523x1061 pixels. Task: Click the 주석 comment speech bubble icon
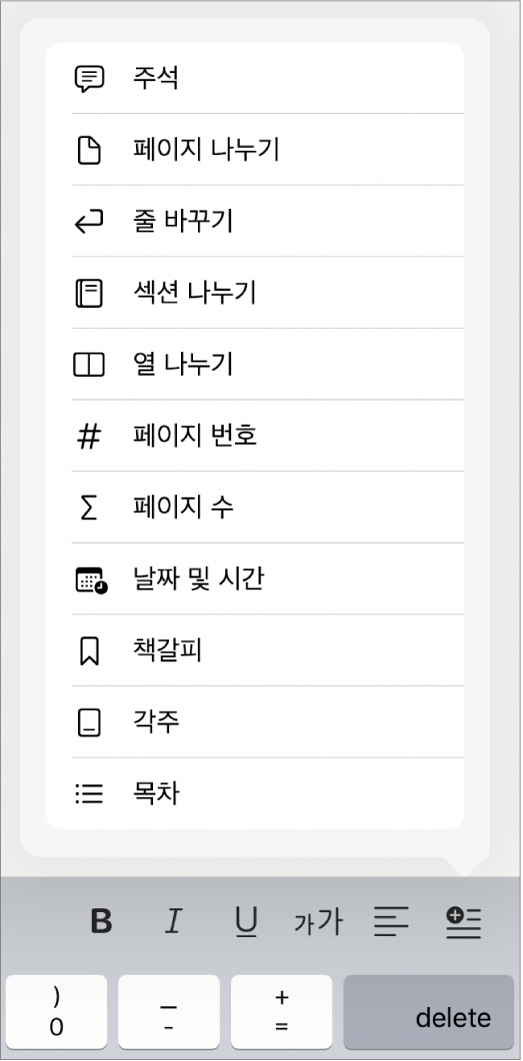coord(89,78)
